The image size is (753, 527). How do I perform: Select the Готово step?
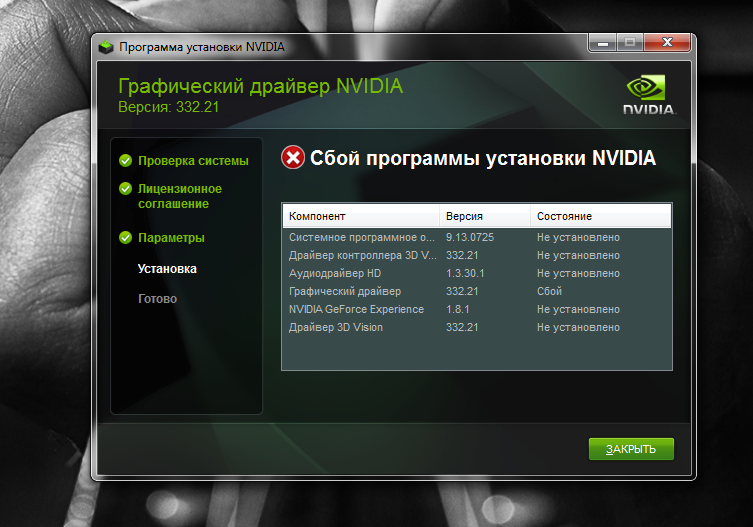(158, 299)
